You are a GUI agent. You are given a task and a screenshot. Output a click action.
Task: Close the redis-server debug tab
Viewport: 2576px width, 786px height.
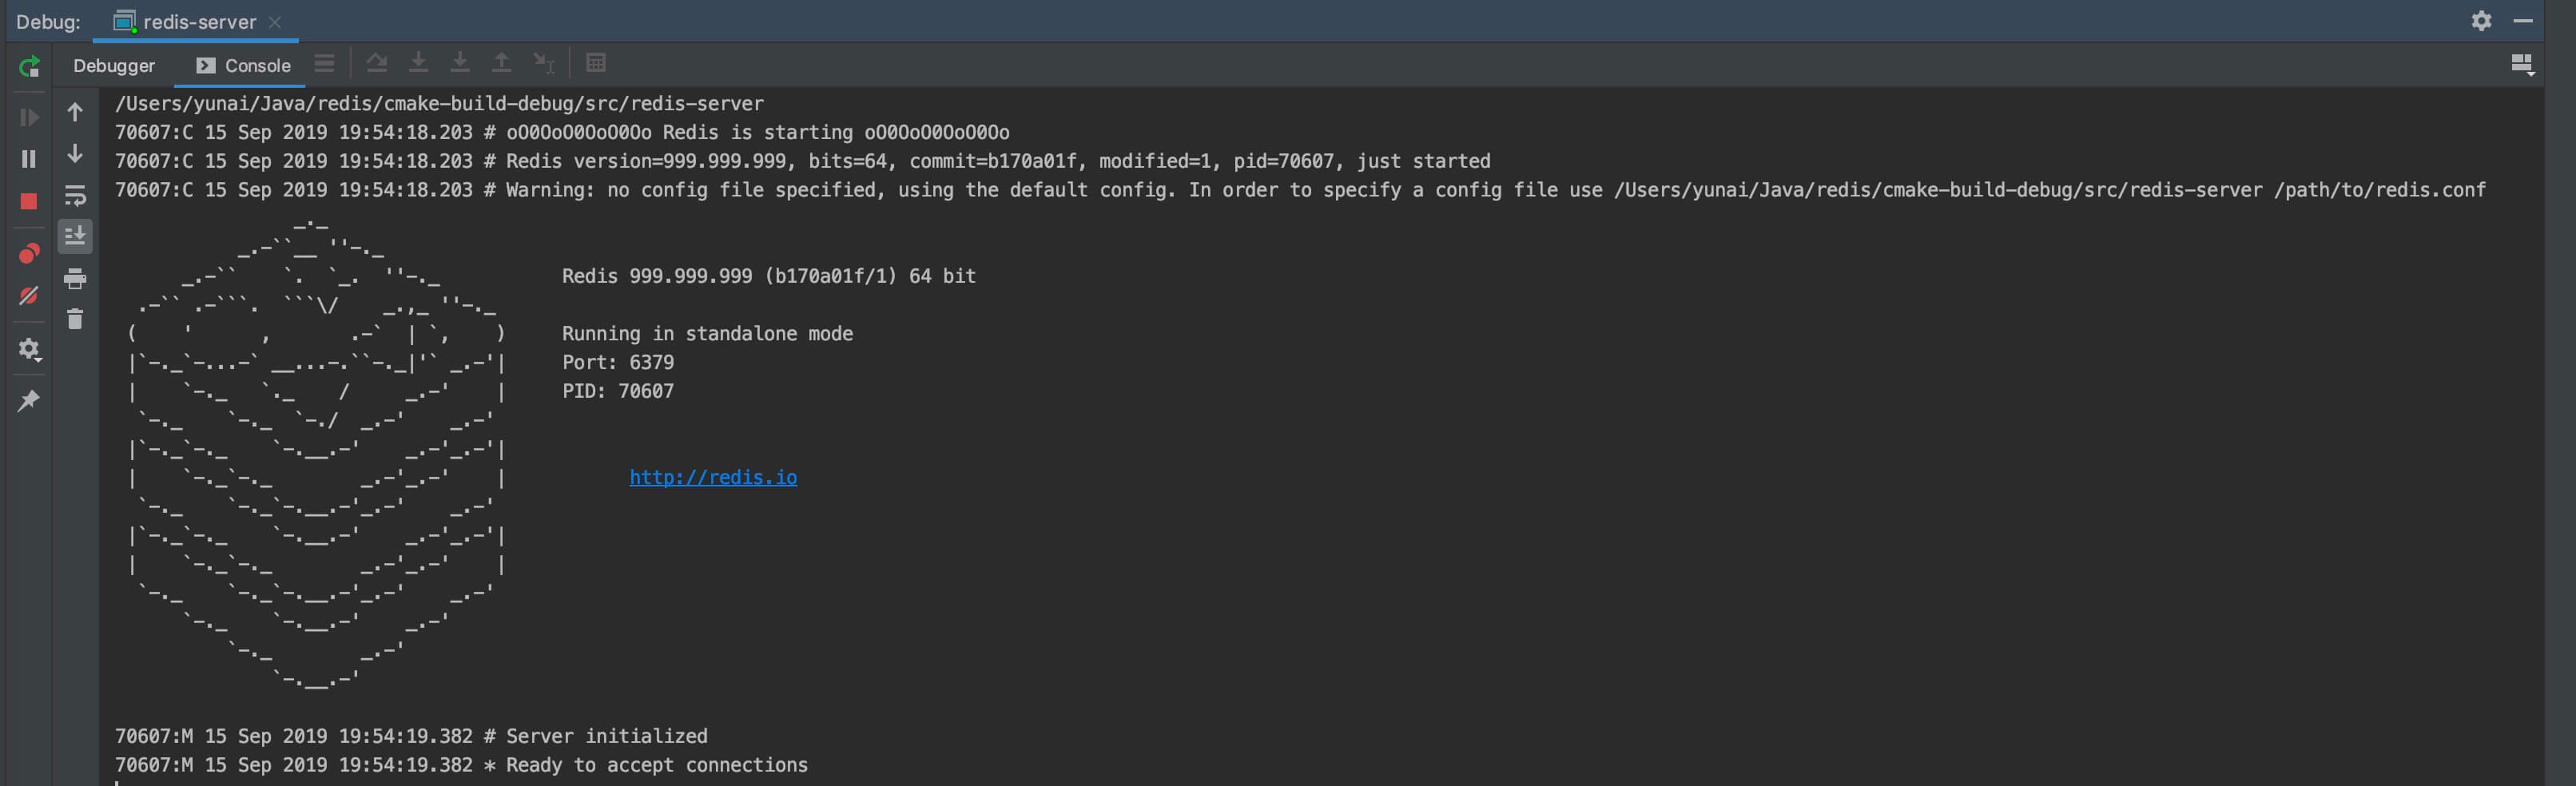(275, 22)
